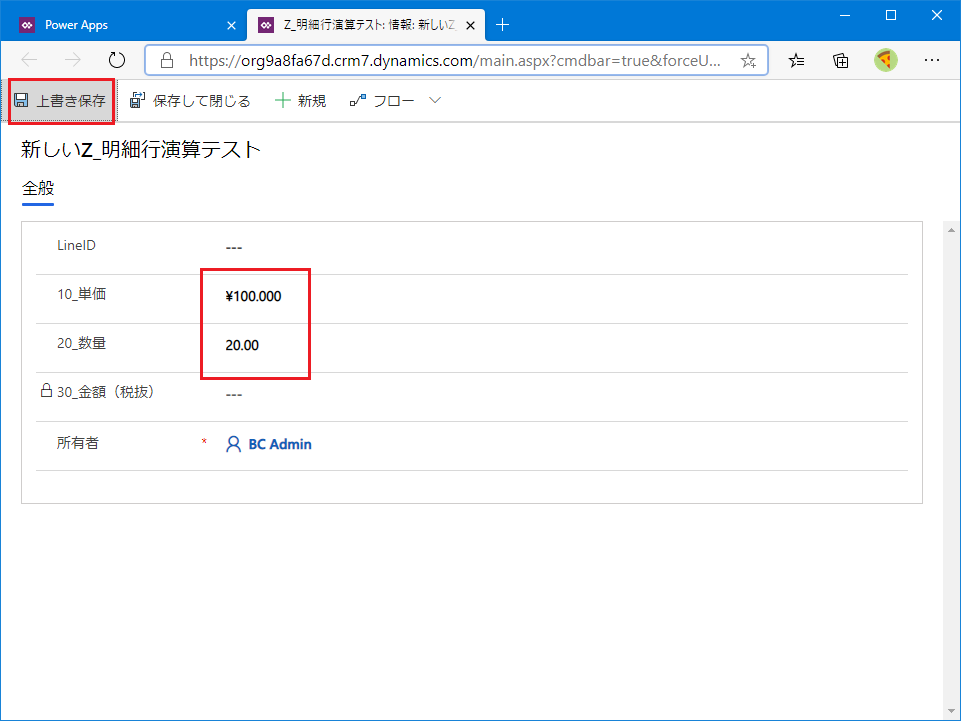
Task: Click the lock icon beside 30_金額
Action: pos(46,391)
